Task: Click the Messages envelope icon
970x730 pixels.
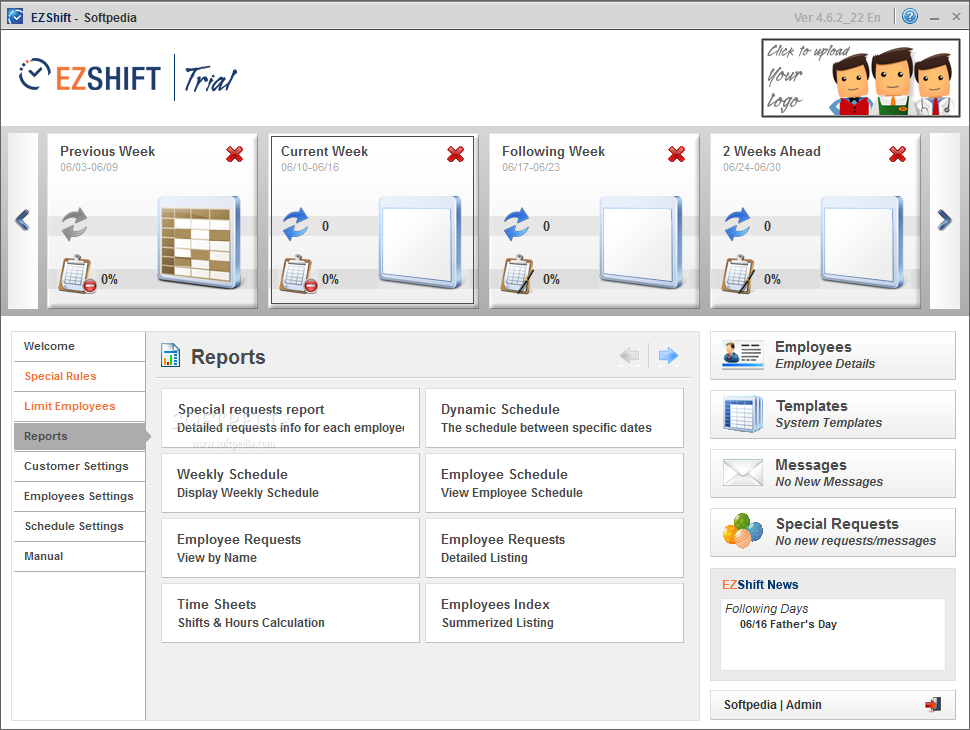Action: (x=742, y=473)
